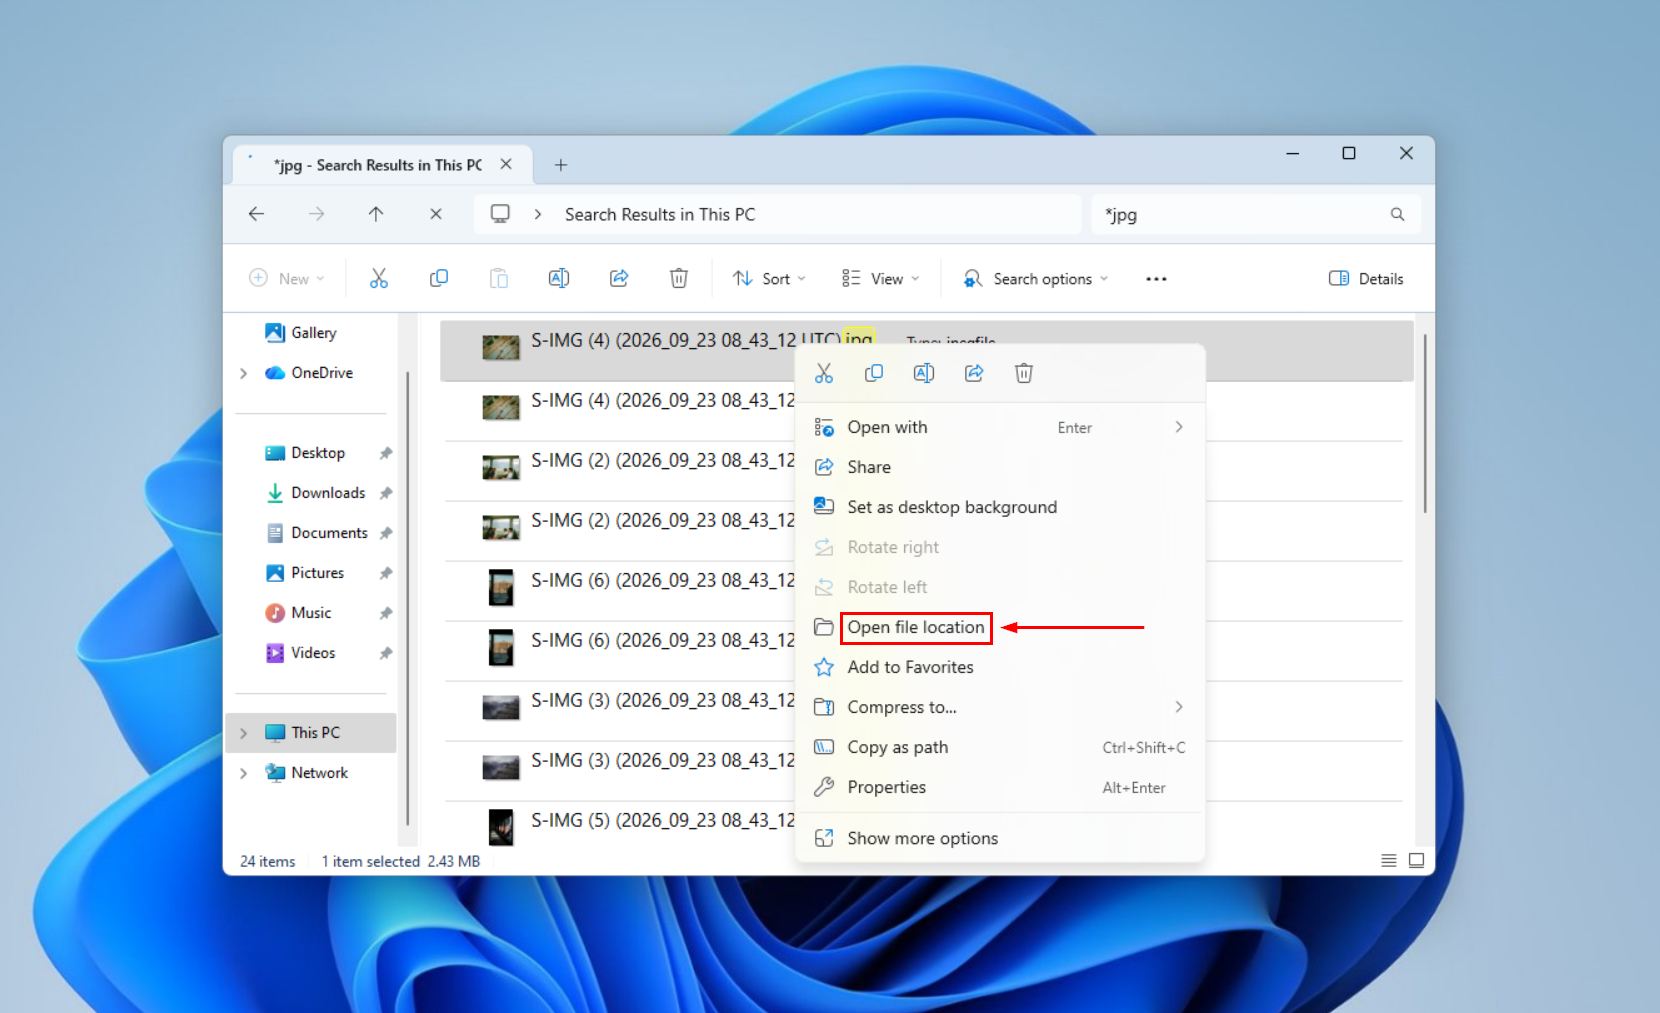The height and width of the screenshot is (1013, 1660).
Task: Close the *jpg search results tab
Action: (x=506, y=164)
